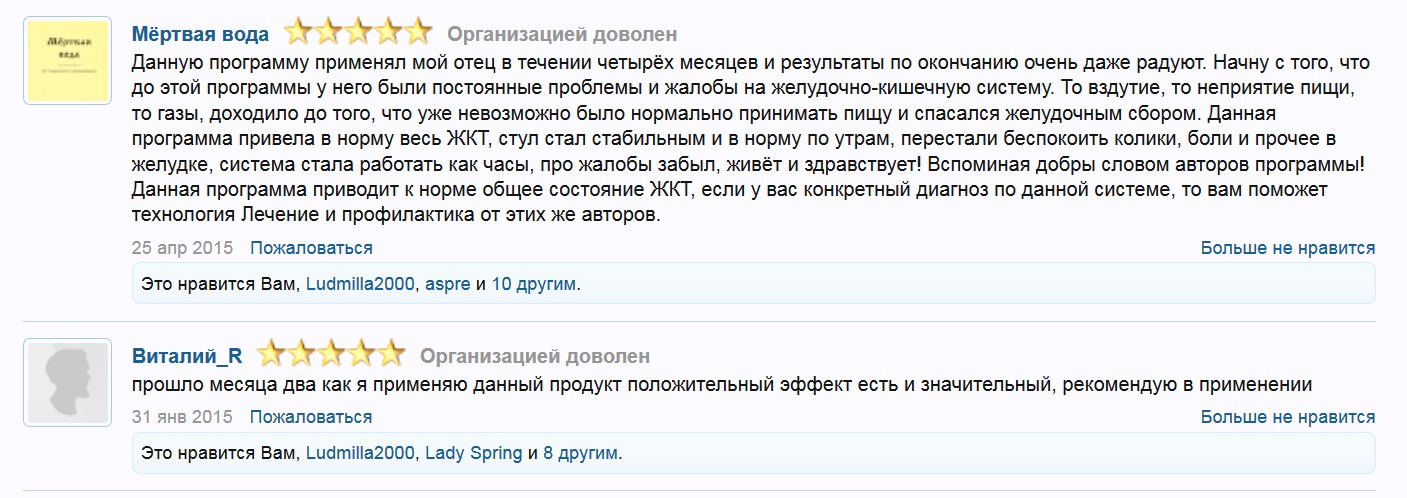Open the Виталий_R user profile link
The image size is (1407, 498).
coord(187,356)
